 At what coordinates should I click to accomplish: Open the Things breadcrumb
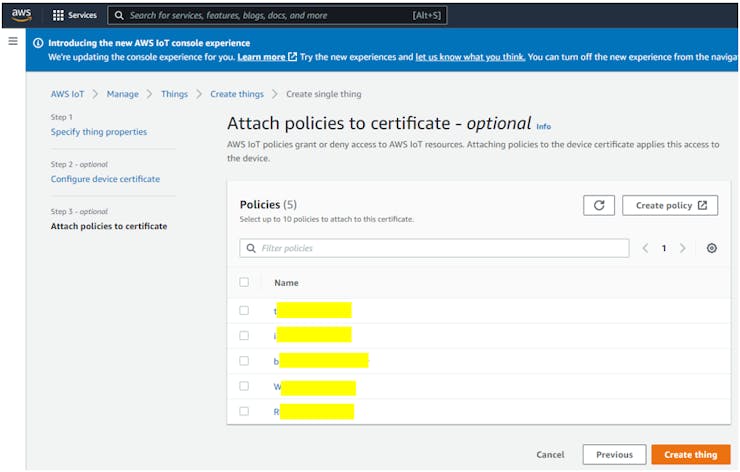[x=174, y=94]
